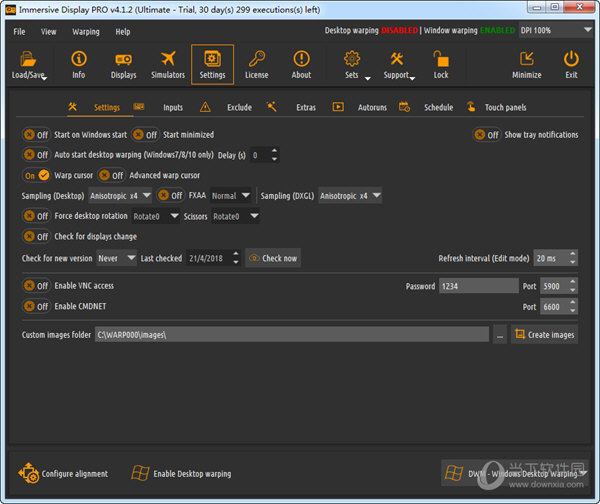Viewport: 600px width, 504px height.
Task: Toggle Advanced warp cursor
Action: pos(111,175)
